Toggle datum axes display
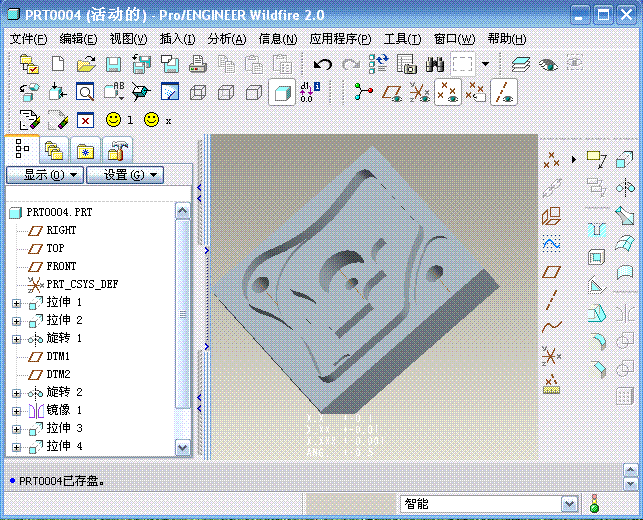Screen dimensions: 643x520 click(x=504, y=92)
